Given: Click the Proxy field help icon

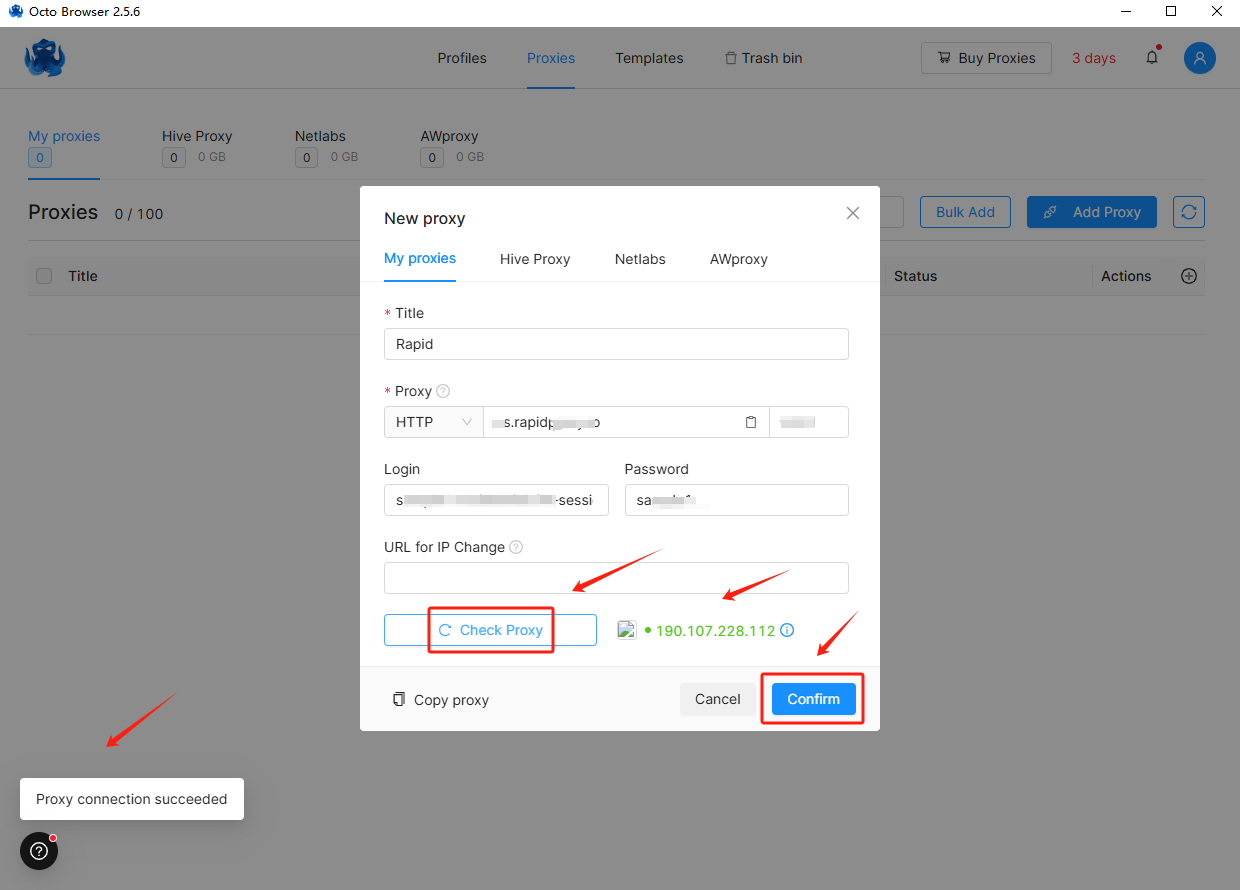Looking at the screenshot, I should pos(443,391).
